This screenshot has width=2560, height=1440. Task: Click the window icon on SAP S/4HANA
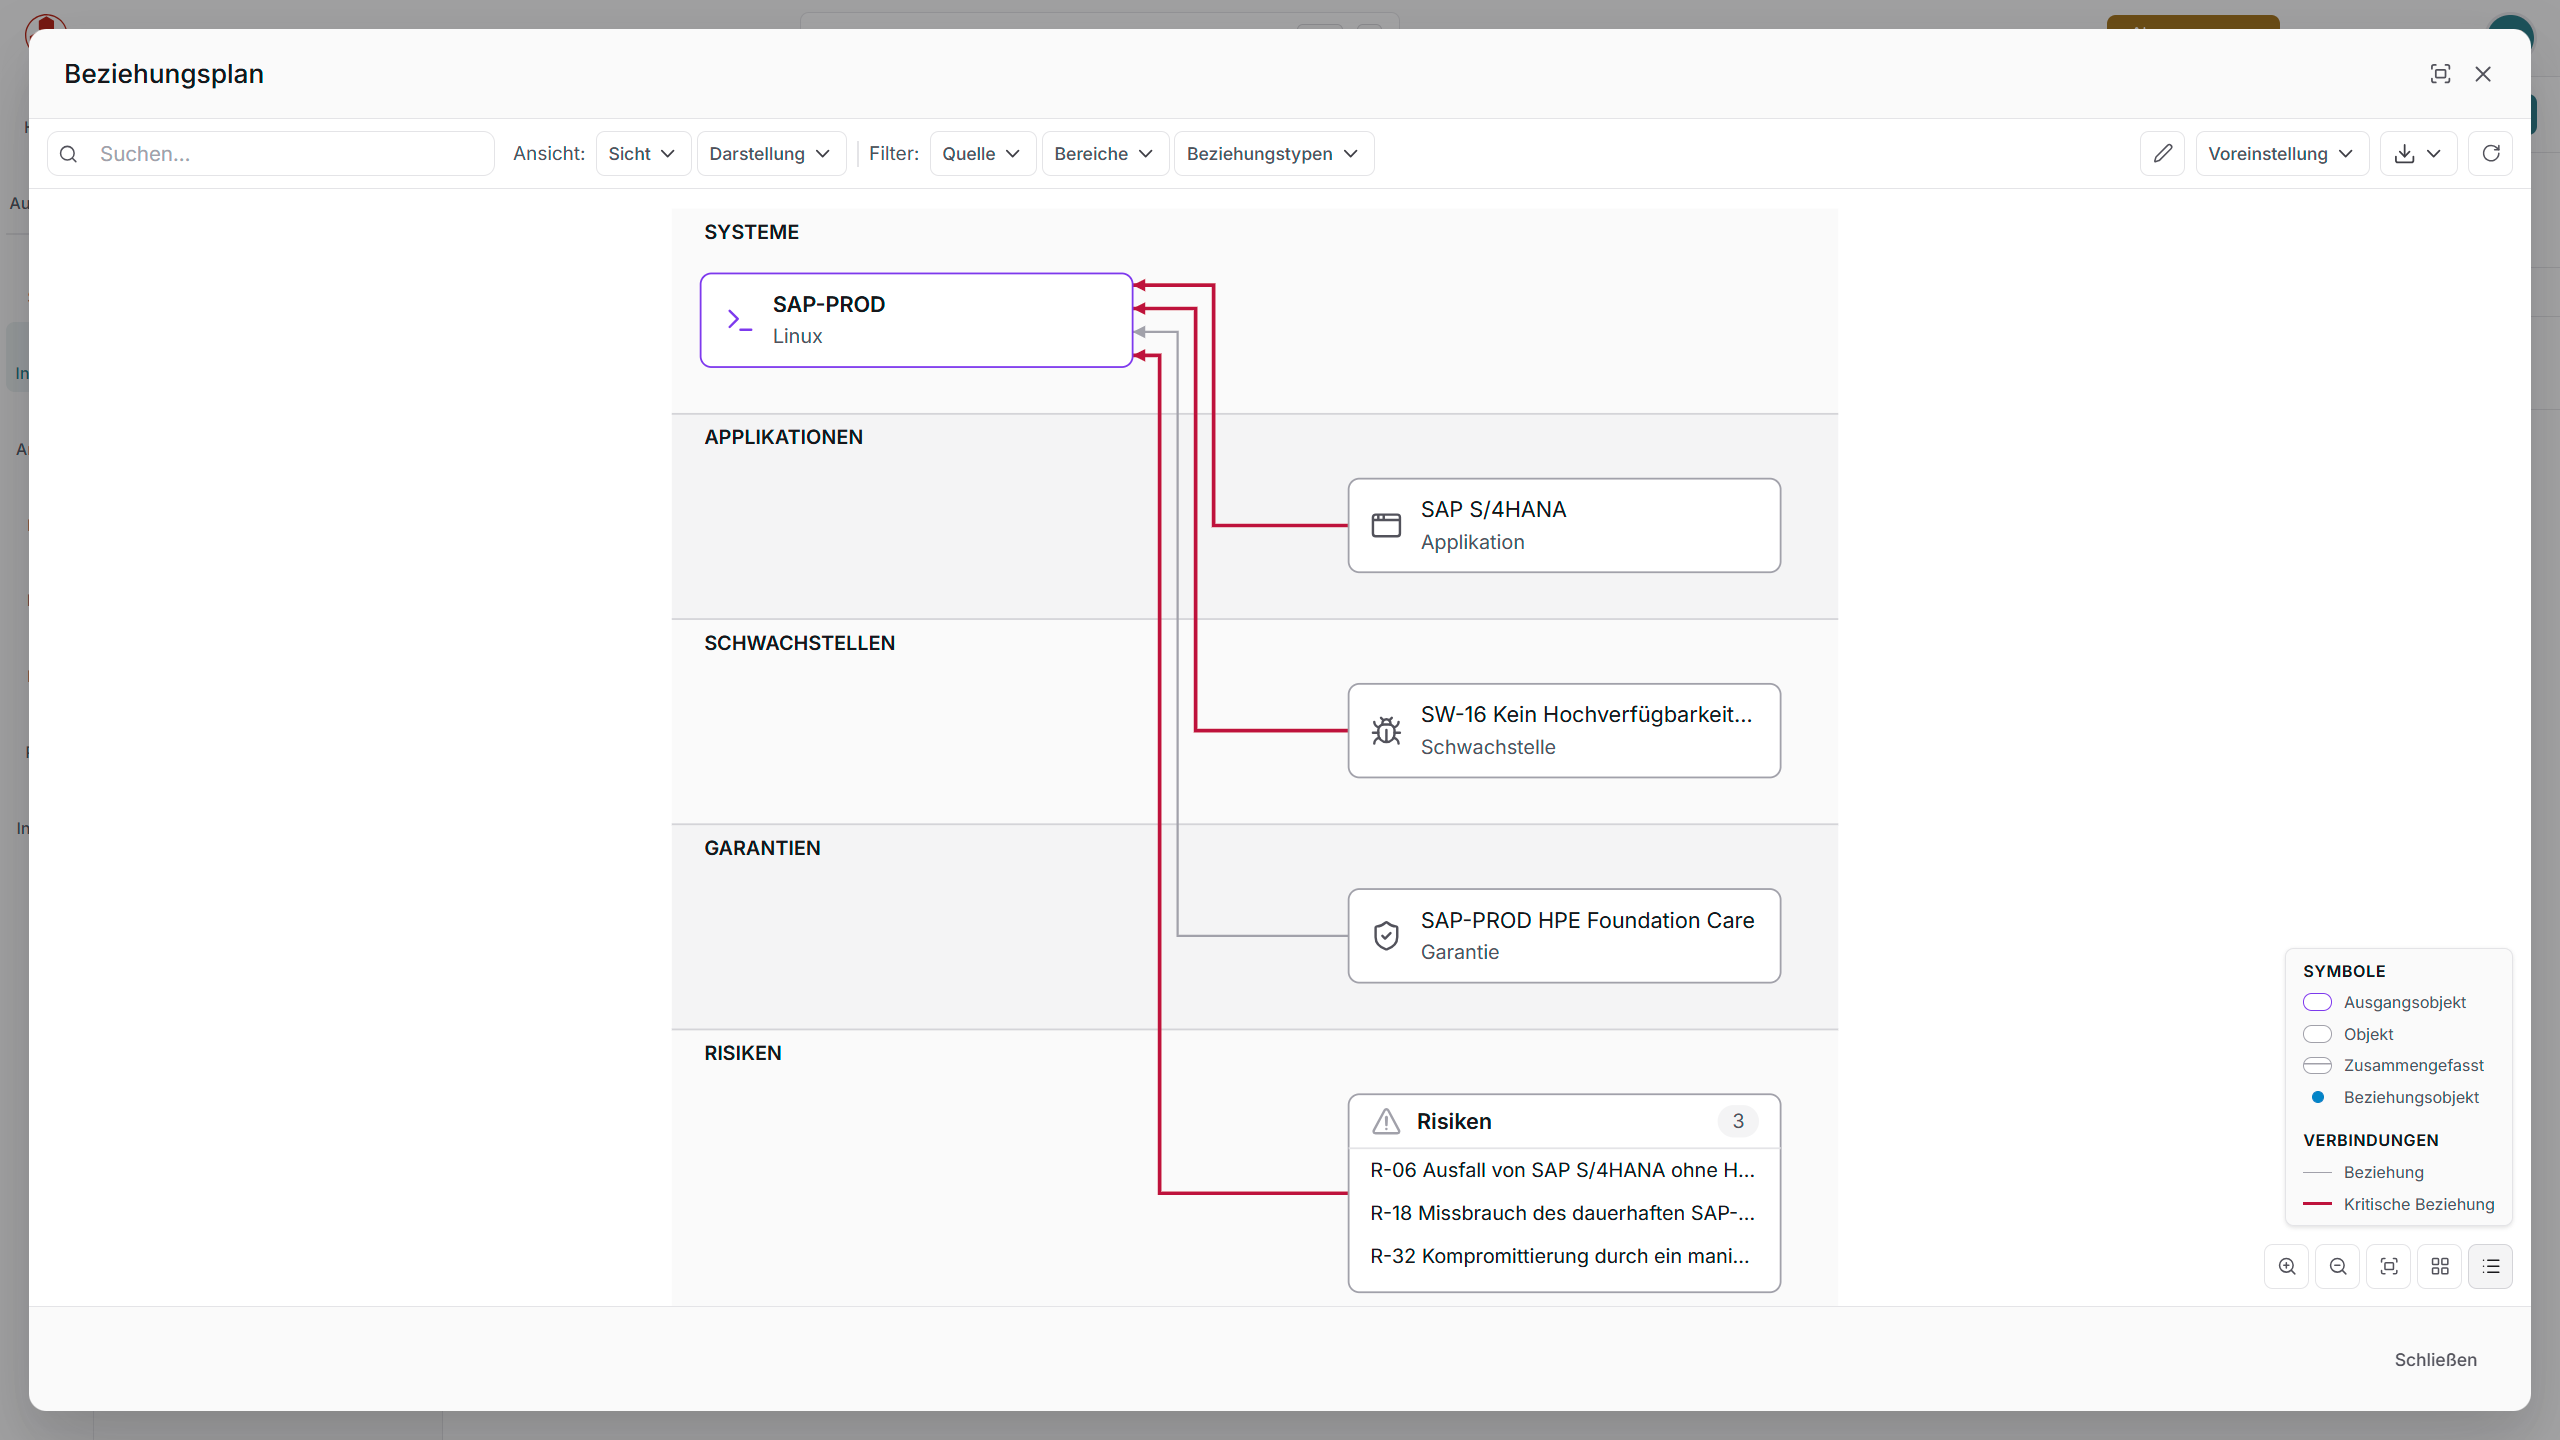click(1386, 525)
